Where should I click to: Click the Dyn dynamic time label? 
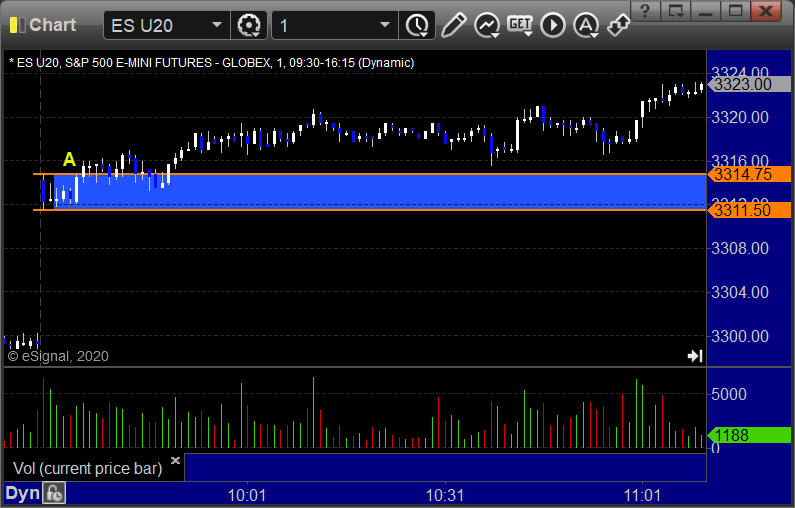22,493
